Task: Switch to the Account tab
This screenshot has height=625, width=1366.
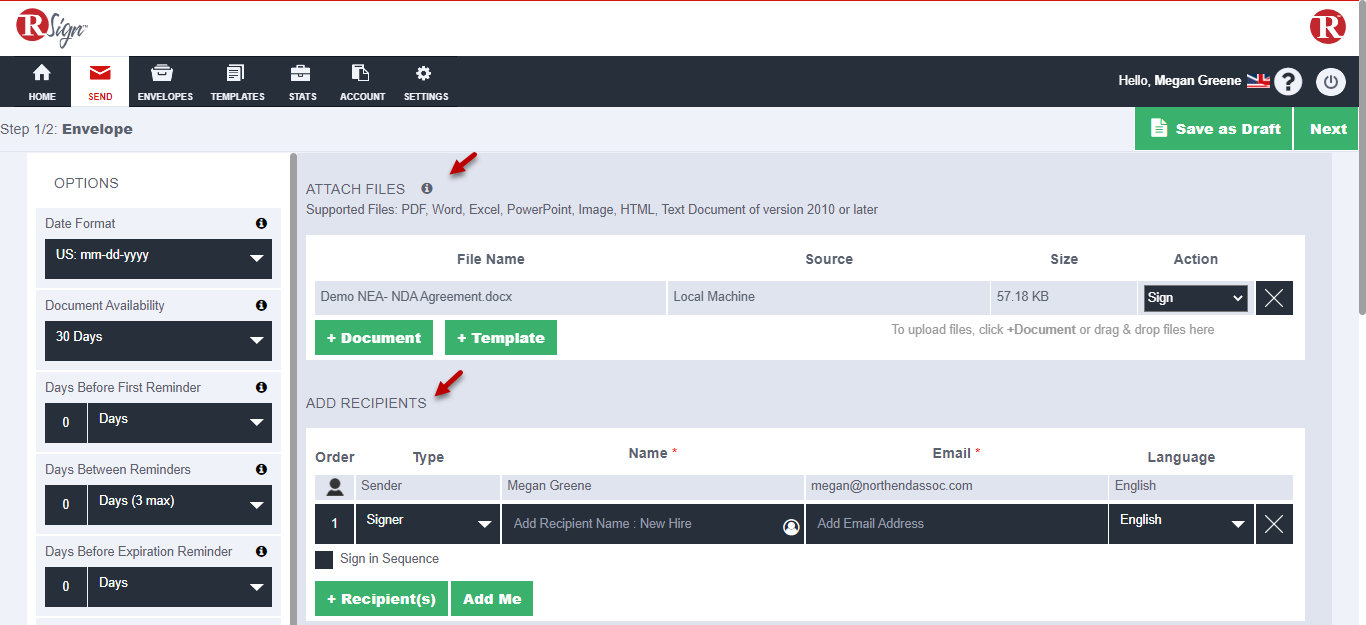Action: click(362, 82)
